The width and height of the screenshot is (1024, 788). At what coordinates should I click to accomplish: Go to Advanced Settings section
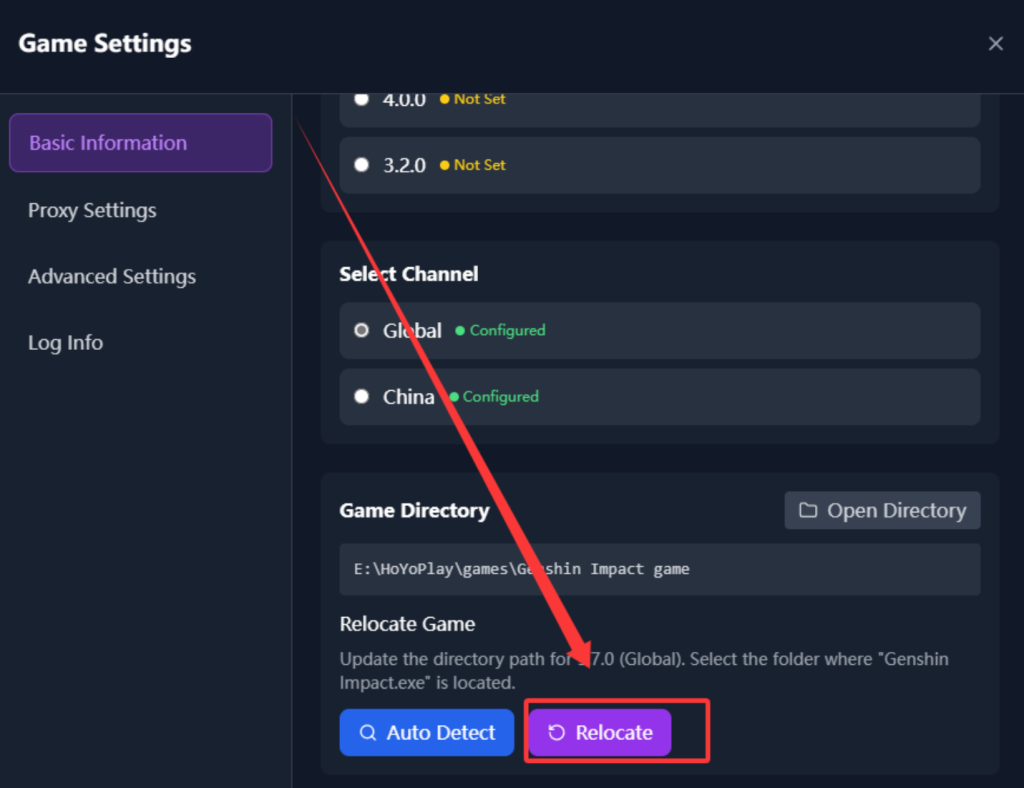point(112,277)
